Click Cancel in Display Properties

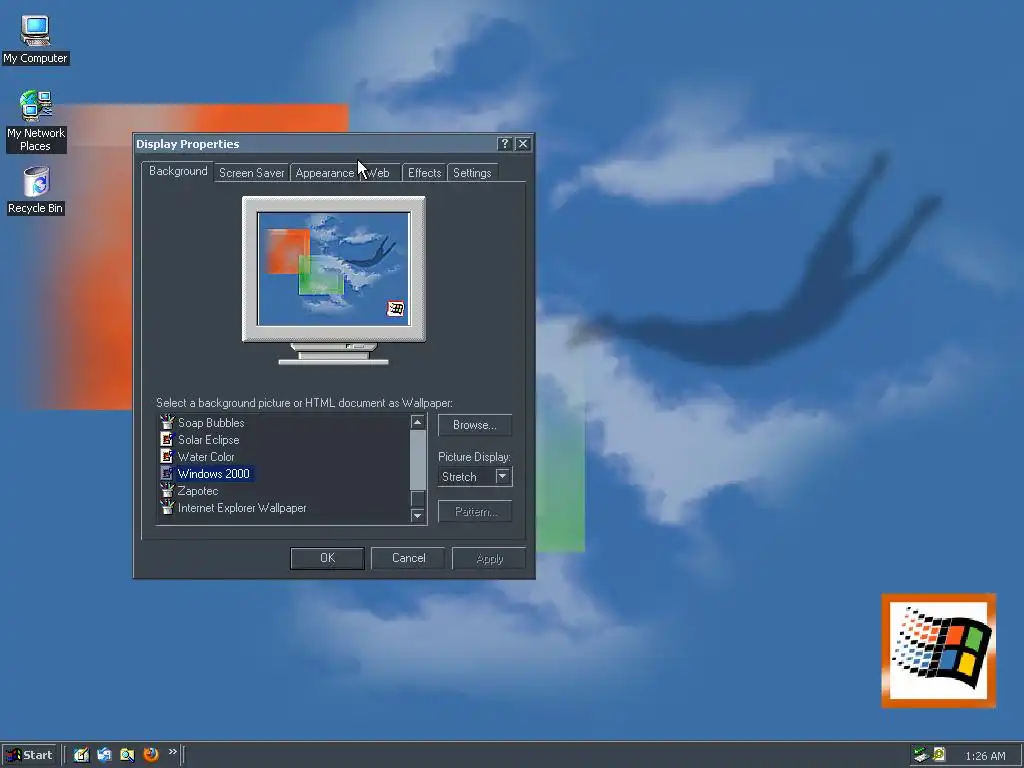(408, 558)
